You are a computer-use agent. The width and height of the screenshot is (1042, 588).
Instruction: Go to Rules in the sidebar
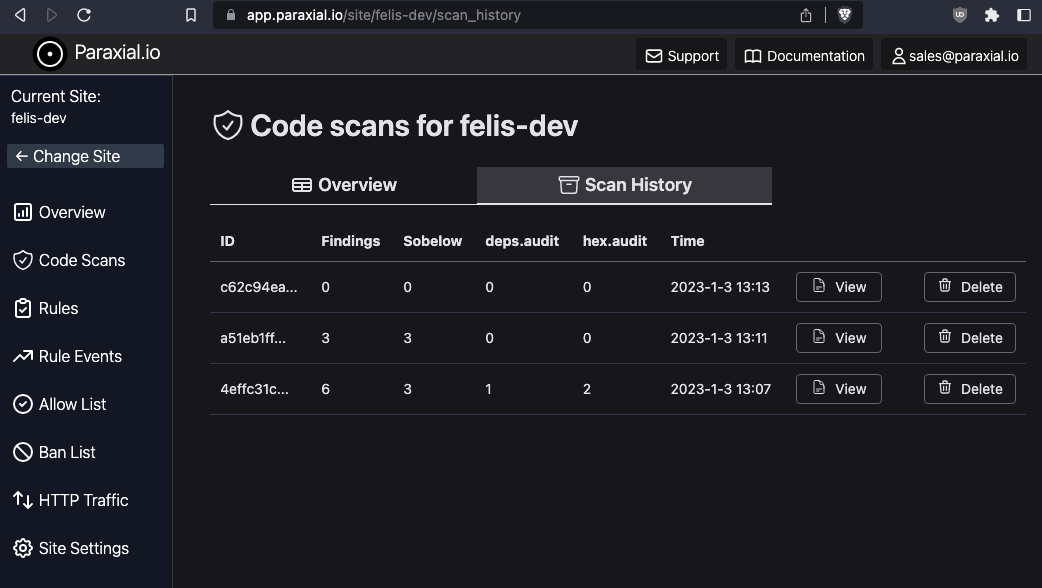pyautogui.click(x=45, y=308)
